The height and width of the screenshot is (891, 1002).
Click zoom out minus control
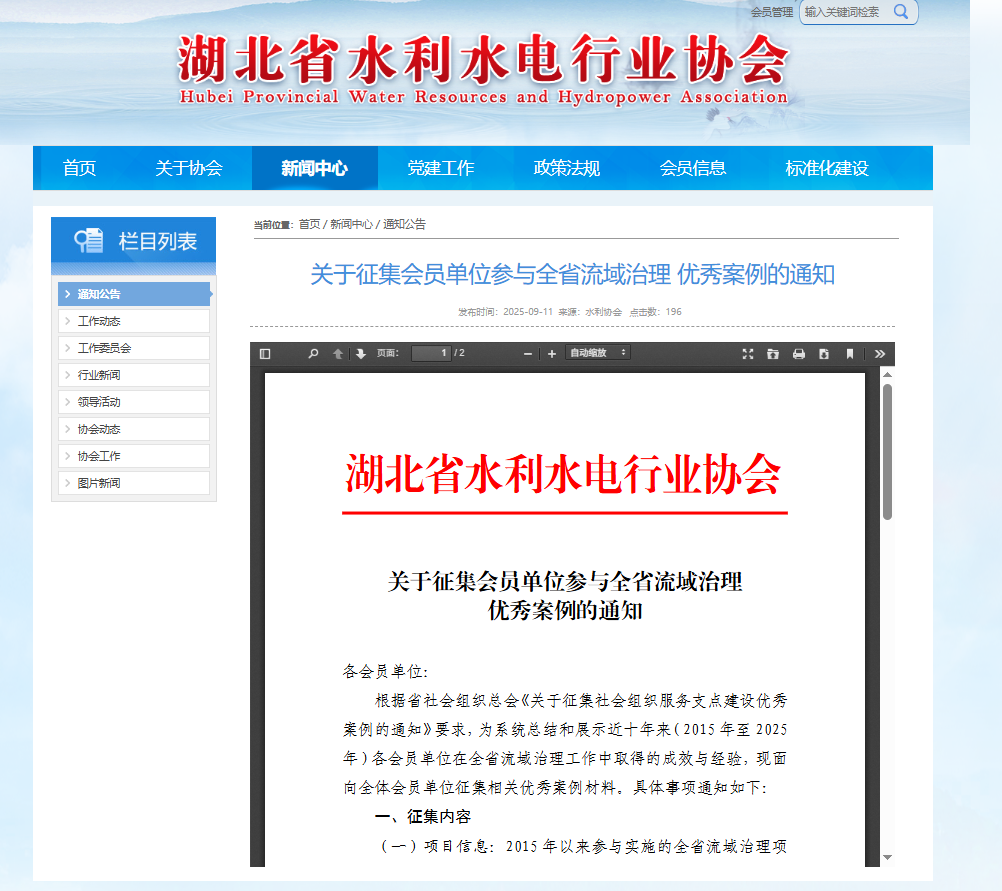tap(527, 353)
